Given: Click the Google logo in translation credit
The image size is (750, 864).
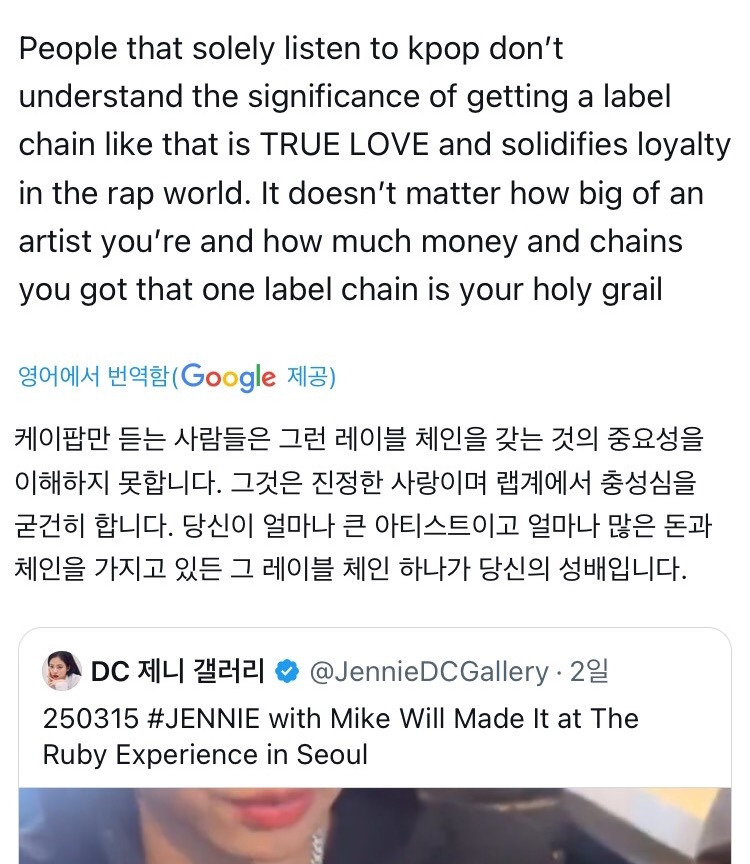Looking at the screenshot, I should (x=228, y=377).
